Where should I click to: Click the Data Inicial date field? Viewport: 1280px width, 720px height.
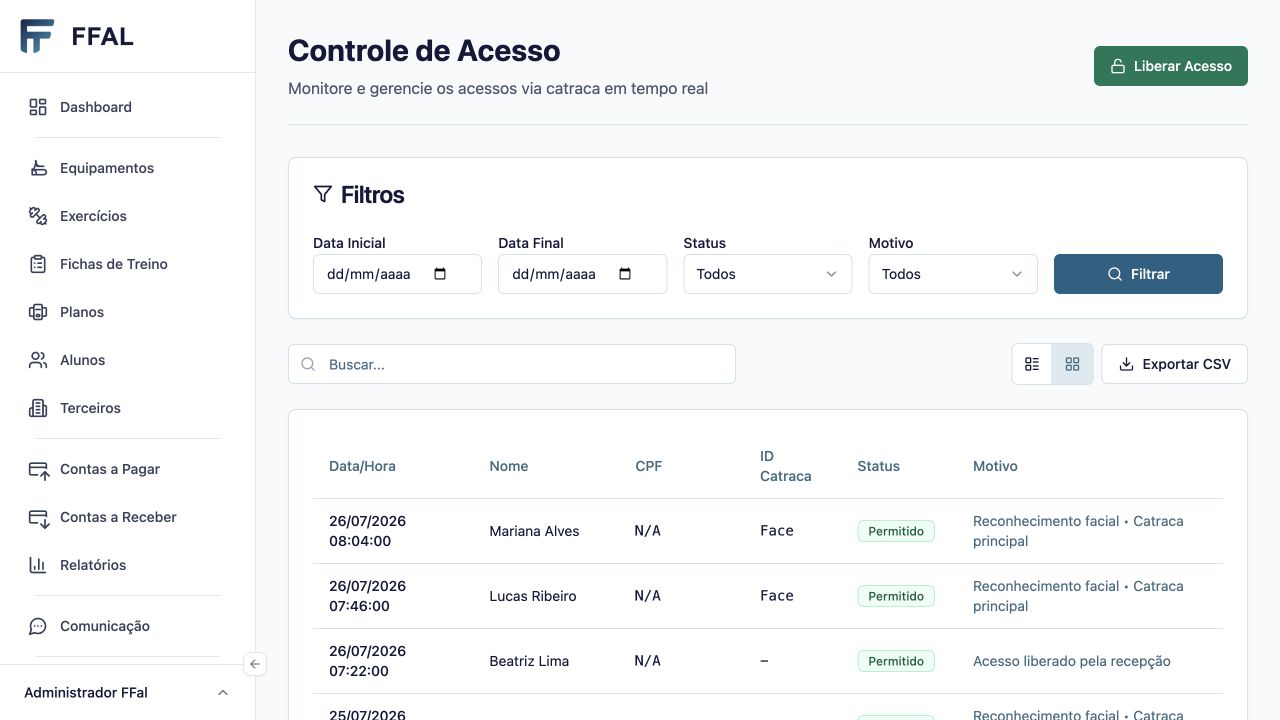[x=397, y=274]
